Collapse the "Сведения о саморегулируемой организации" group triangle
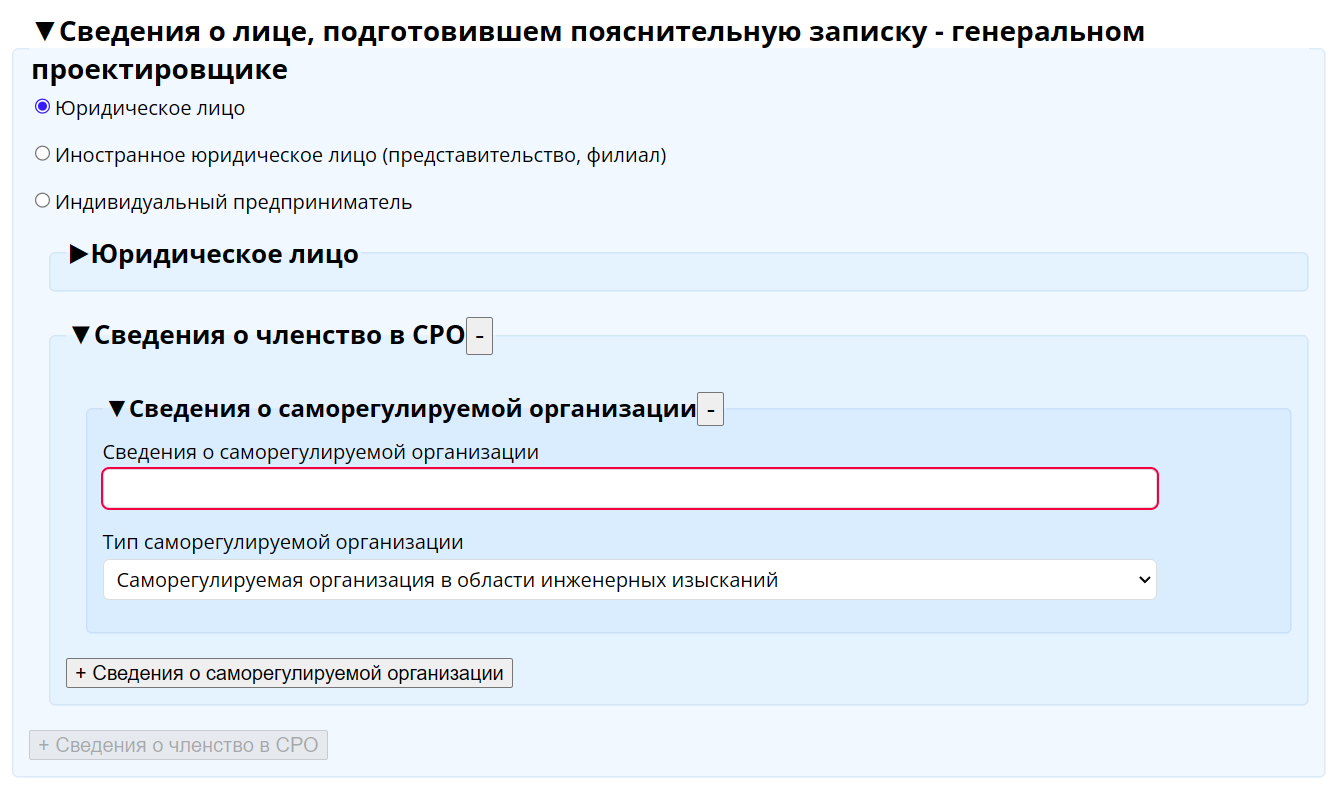The width and height of the screenshot is (1336, 785). tap(116, 409)
